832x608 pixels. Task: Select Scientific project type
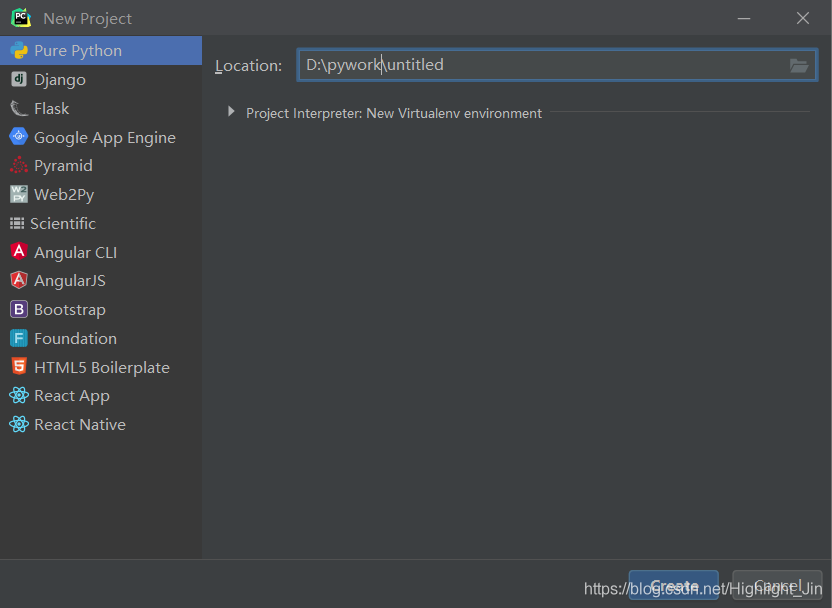click(x=62, y=224)
